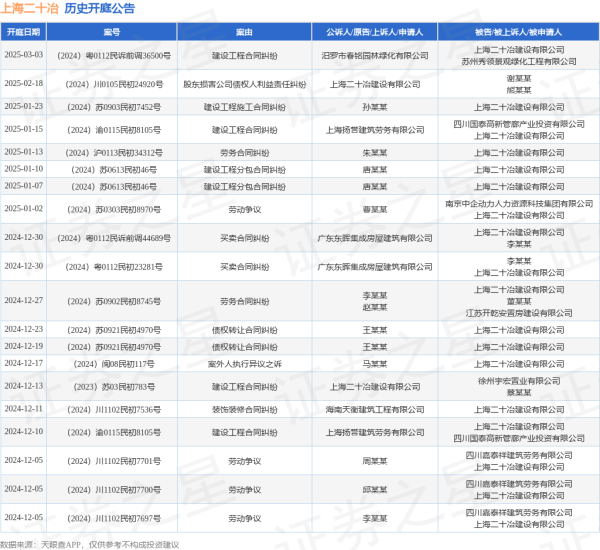
Task: Click case number 苏0903民初7452号
Action: [114, 107]
